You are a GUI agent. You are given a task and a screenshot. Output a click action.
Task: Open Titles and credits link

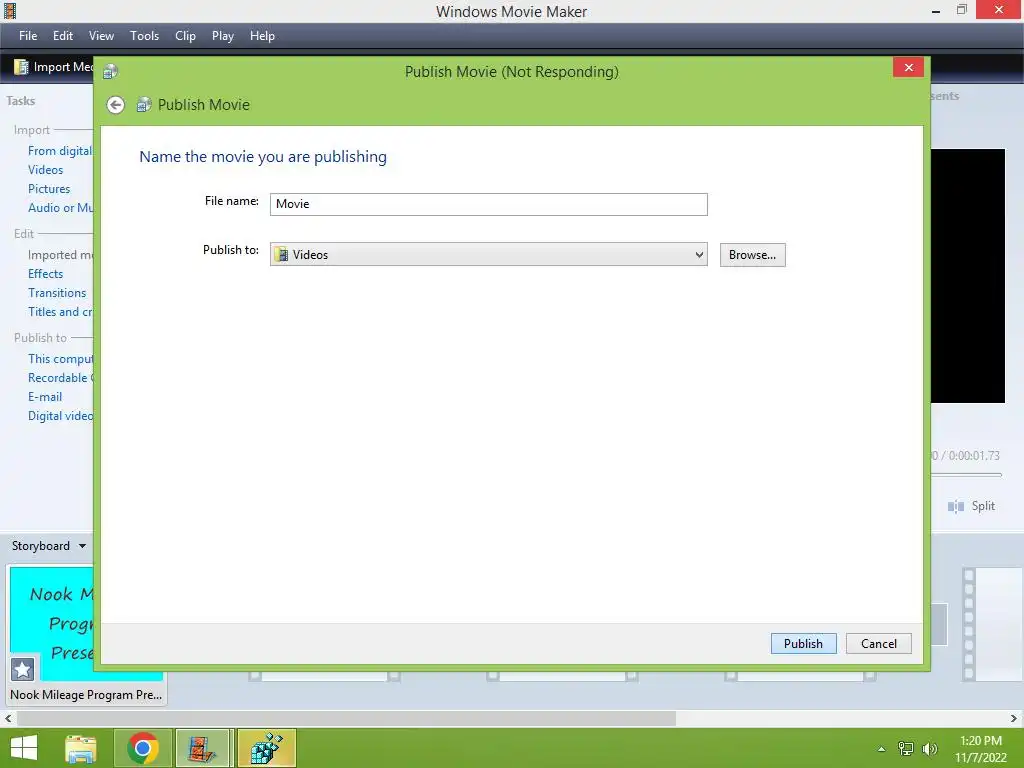[61, 312]
